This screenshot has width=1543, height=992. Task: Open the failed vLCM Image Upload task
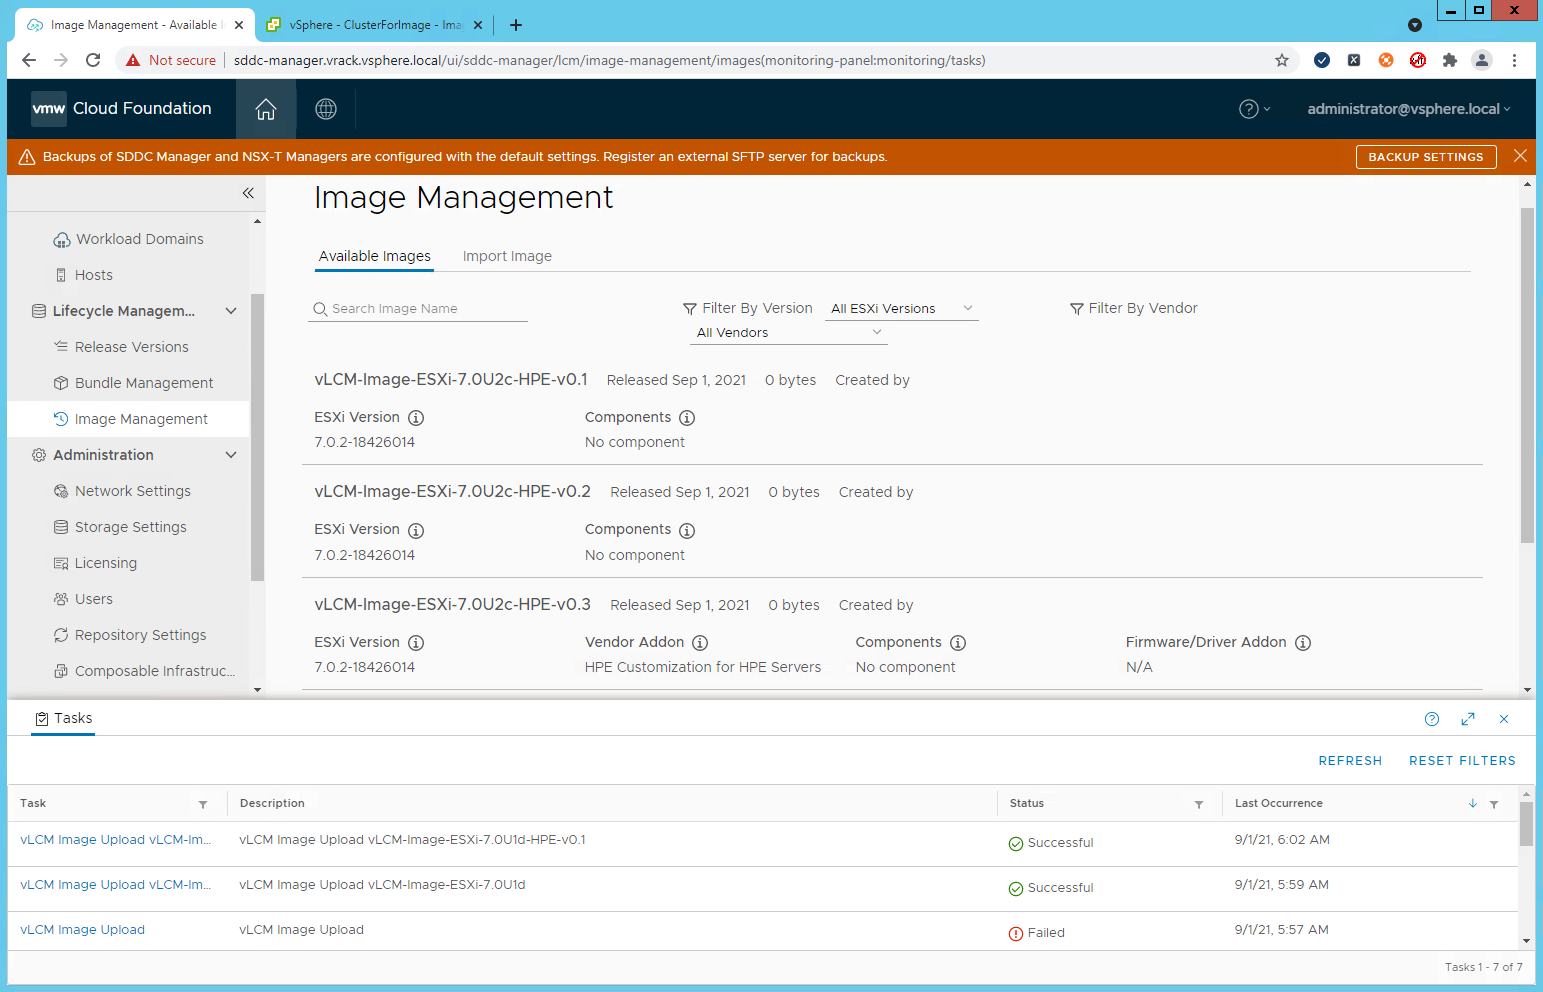coord(83,930)
